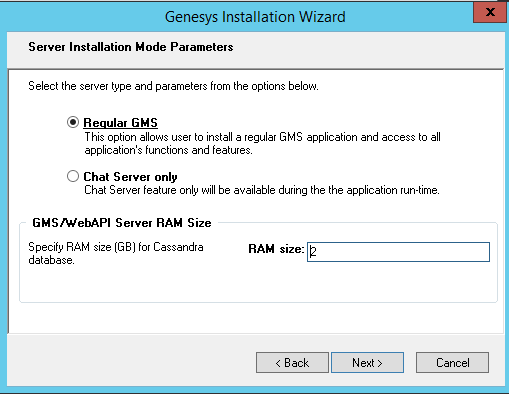
Task: Return to previous step with Back
Action: 292,363
